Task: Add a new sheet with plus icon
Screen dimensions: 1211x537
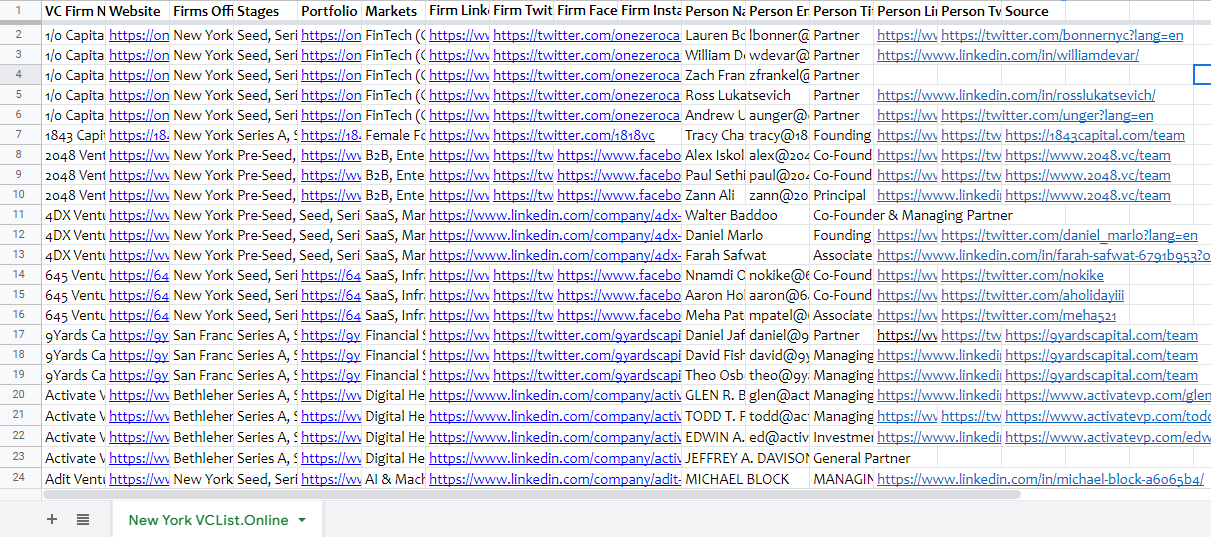Action: (52, 520)
